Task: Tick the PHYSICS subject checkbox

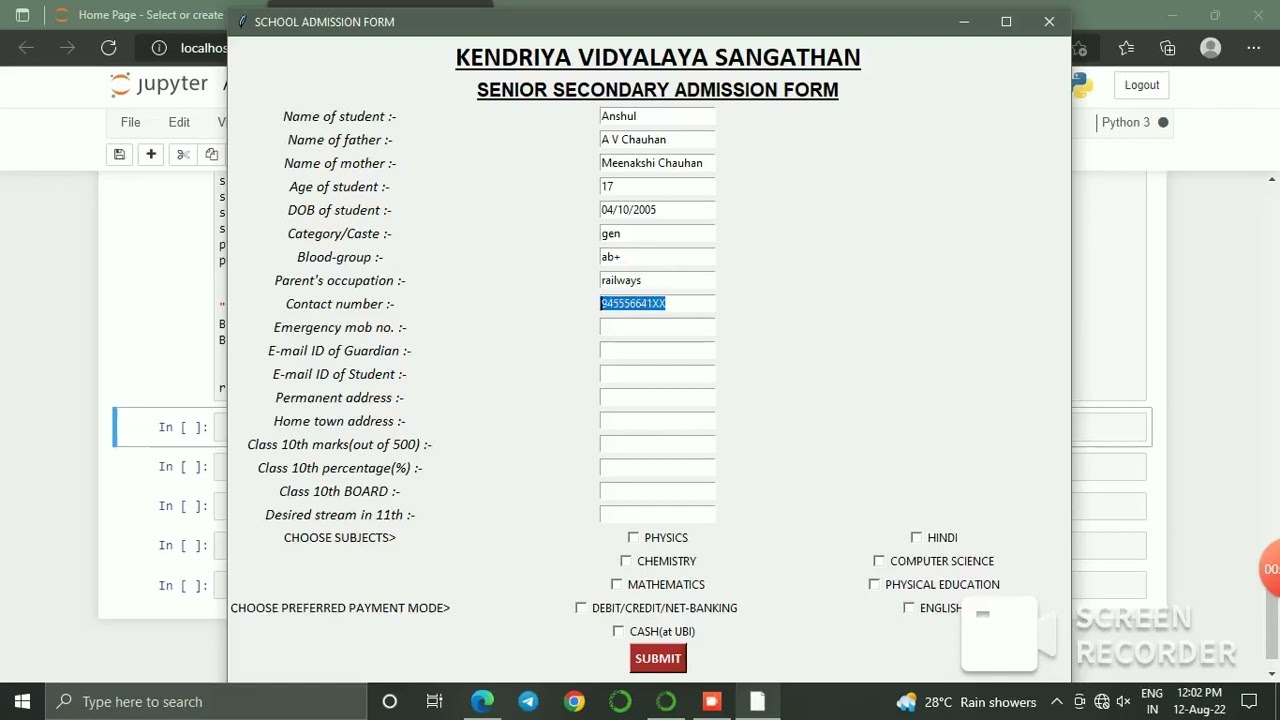Action: tap(633, 538)
